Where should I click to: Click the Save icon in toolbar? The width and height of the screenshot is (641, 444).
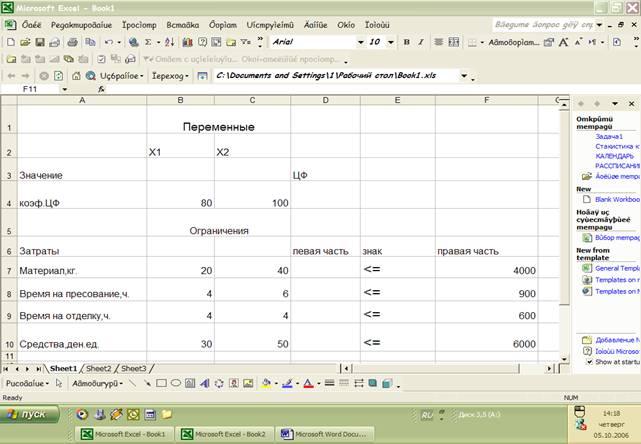[x=40, y=43]
